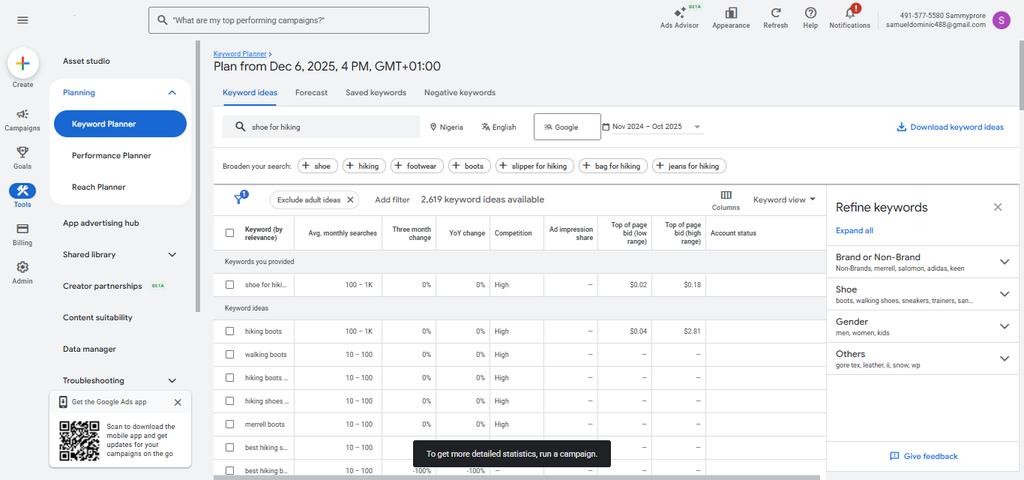The width and height of the screenshot is (1024, 480).
Task: Expand Troubleshooting section
Action: coord(172,381)
